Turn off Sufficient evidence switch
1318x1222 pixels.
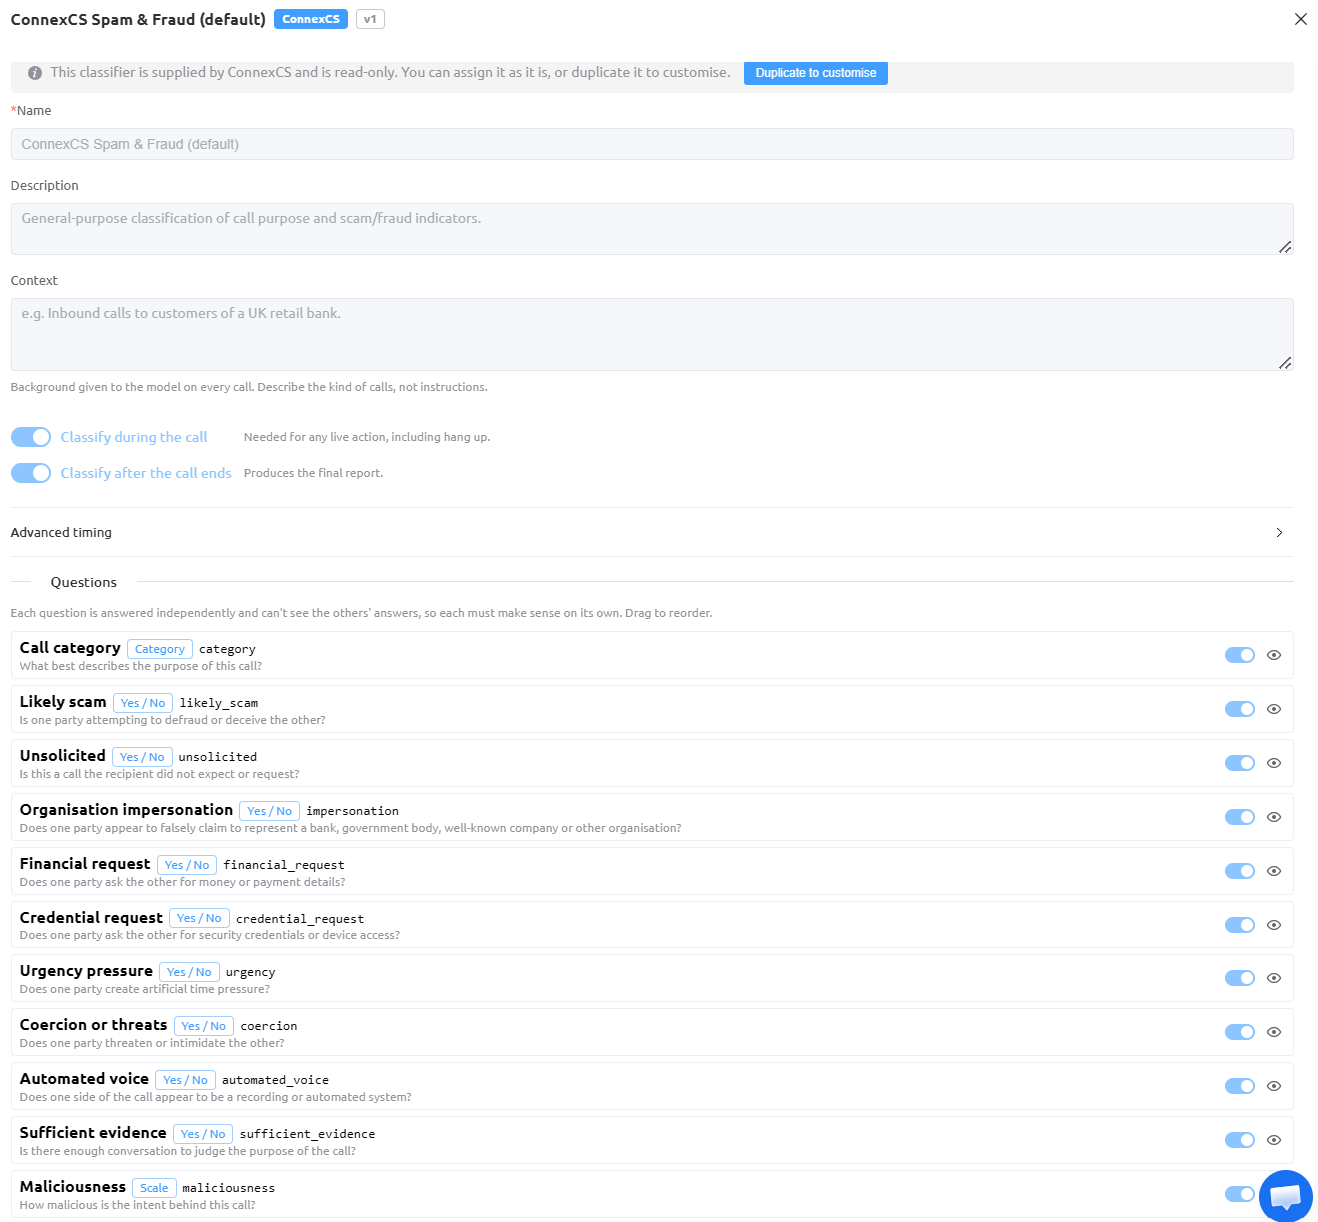point(1240,1140)
